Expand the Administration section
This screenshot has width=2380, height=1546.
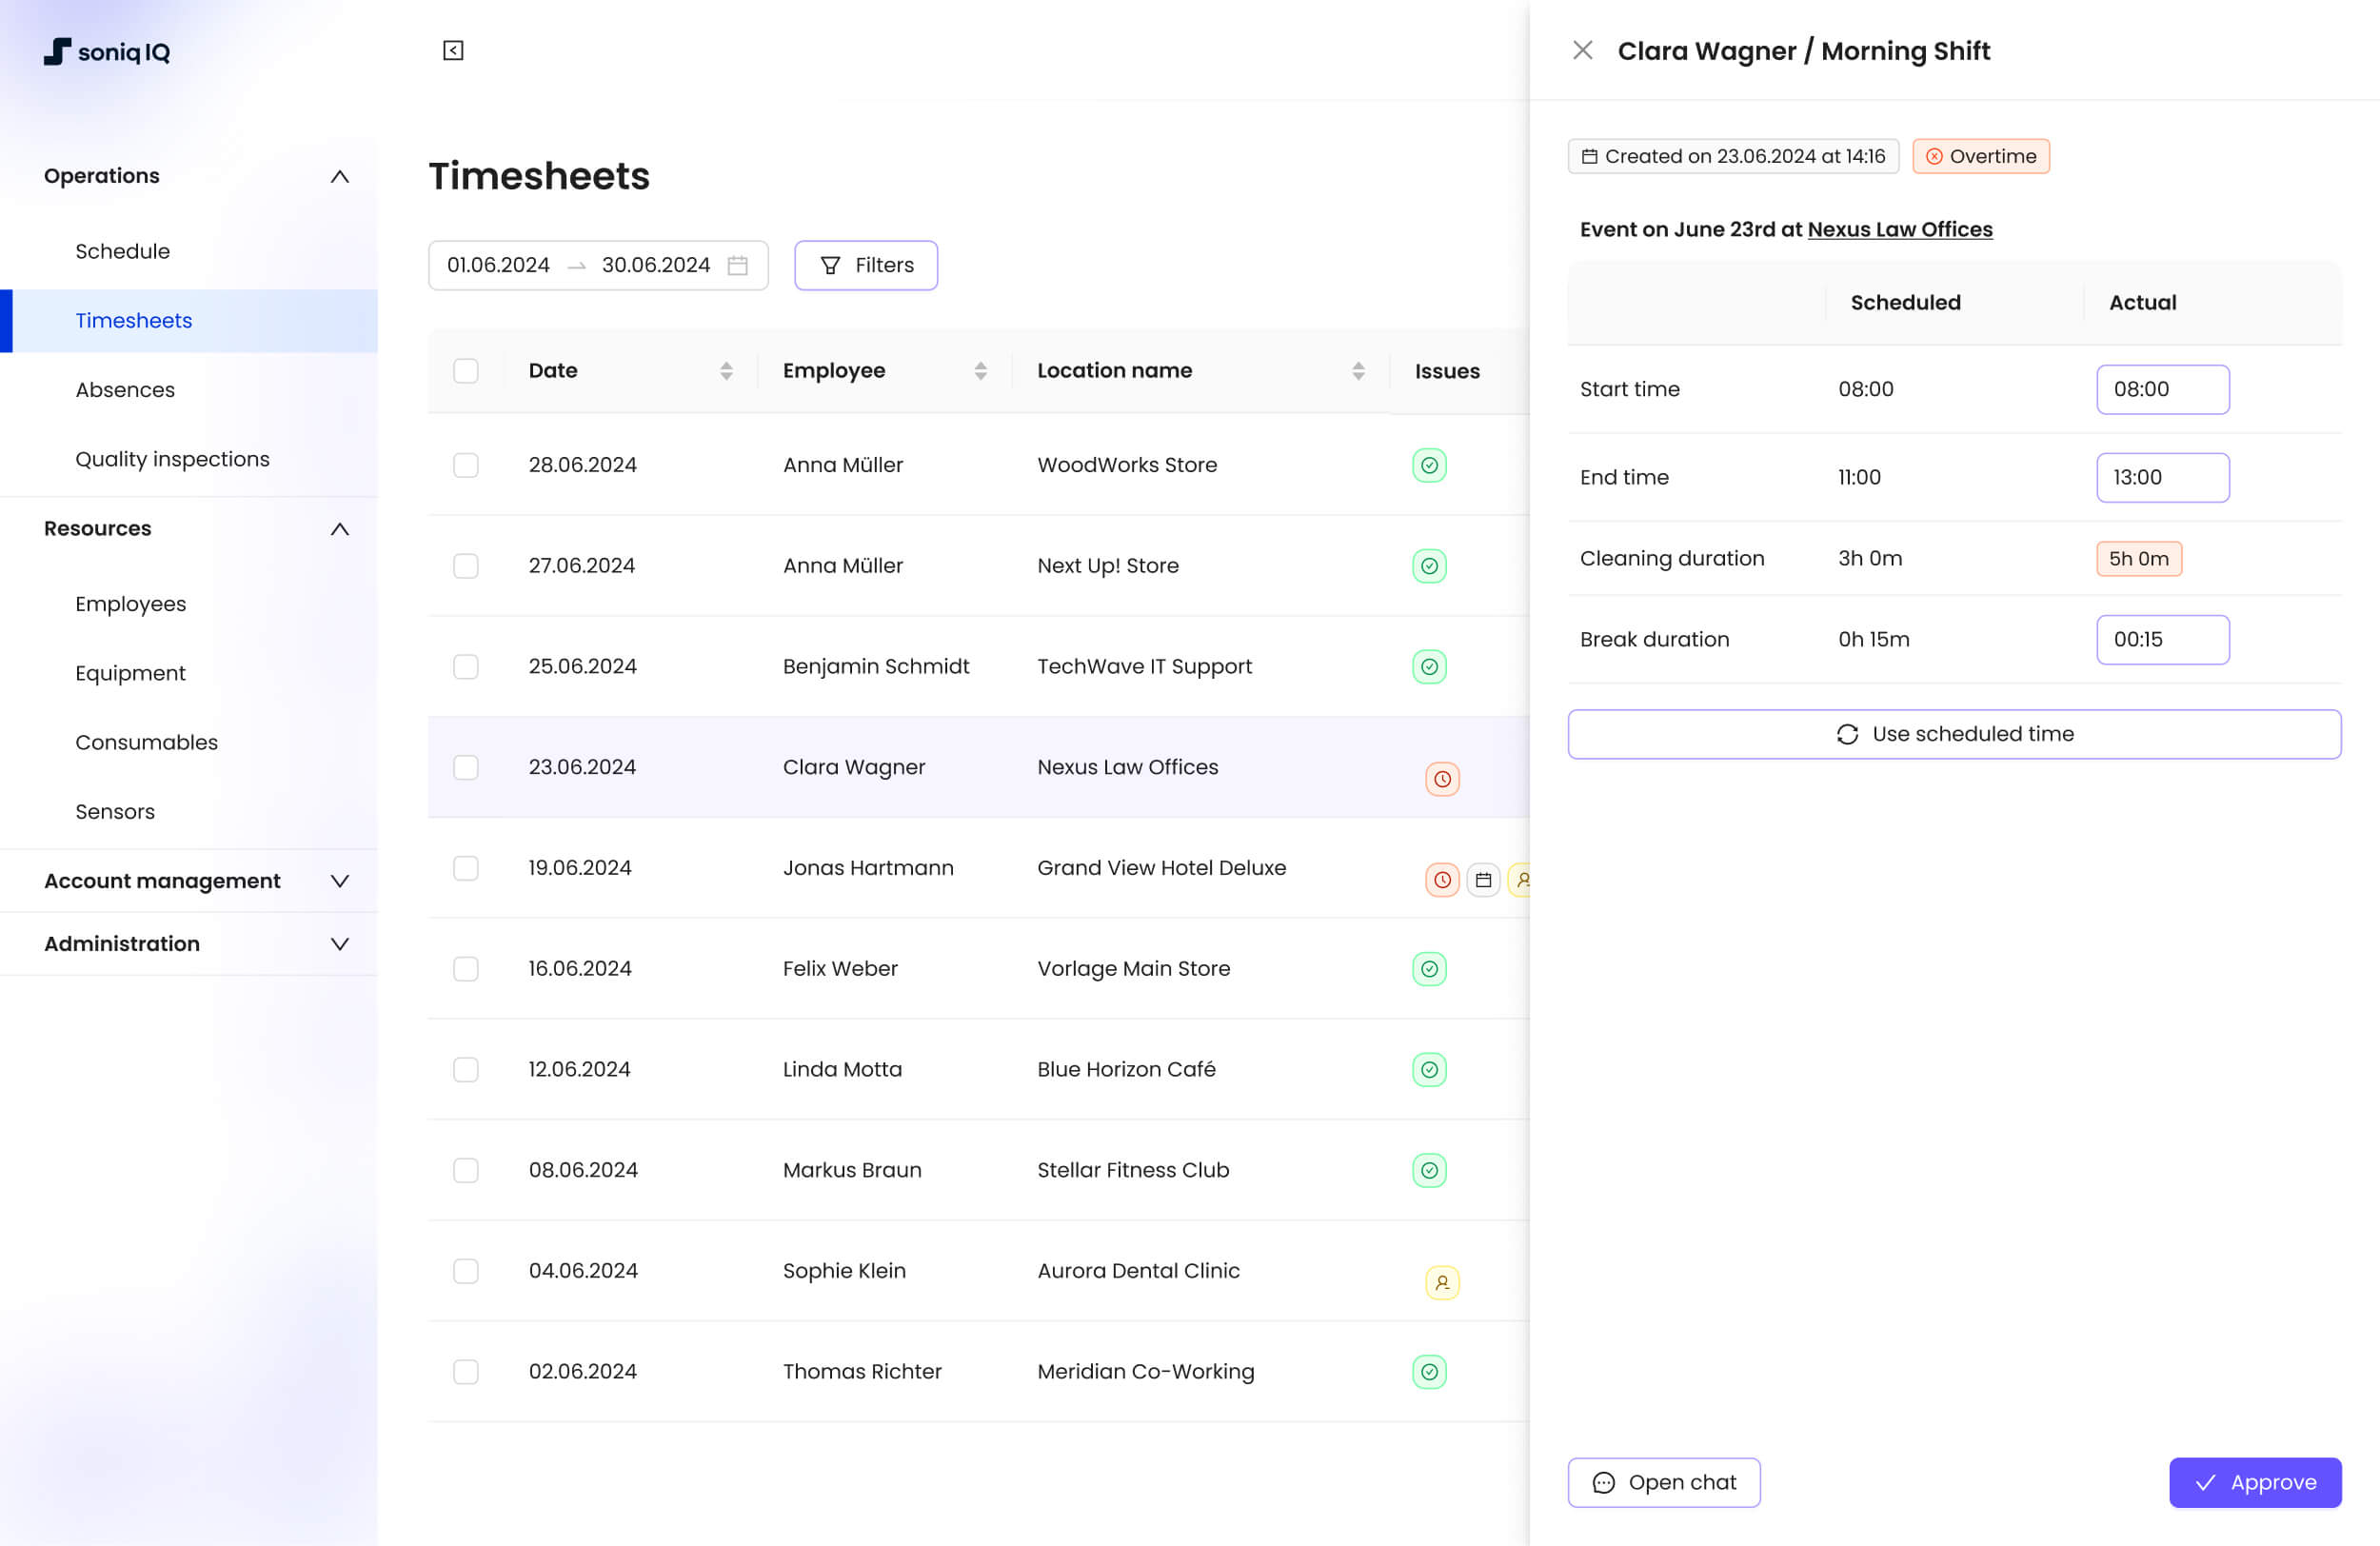click(339, 944)
